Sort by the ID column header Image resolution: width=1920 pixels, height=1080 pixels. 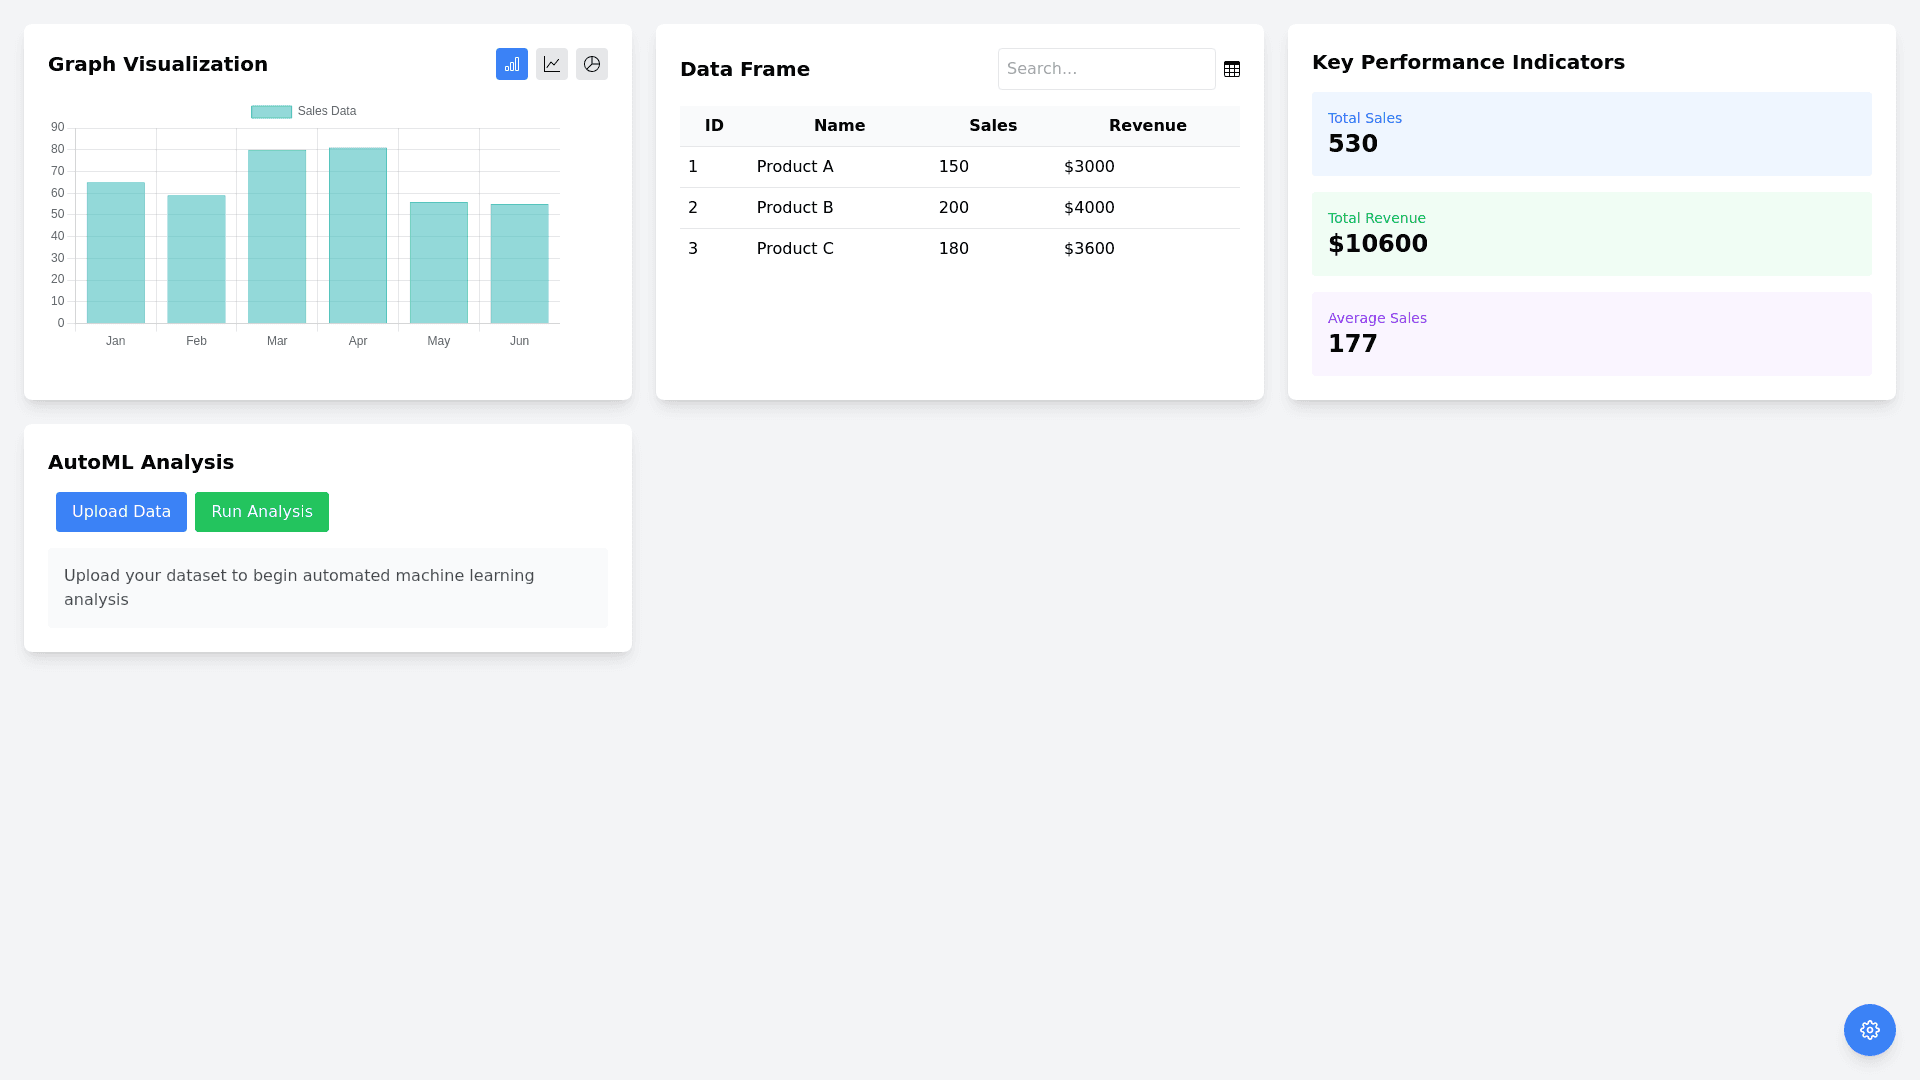point(714,126)
